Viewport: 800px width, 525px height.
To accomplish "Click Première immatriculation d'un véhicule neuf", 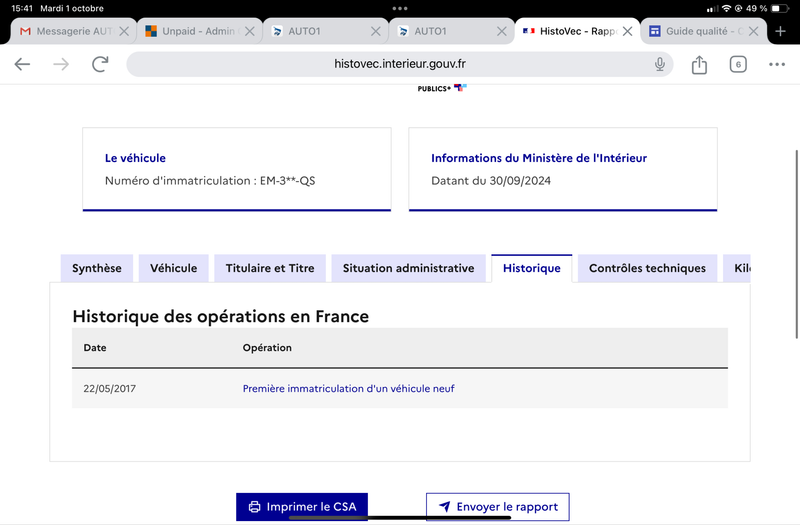I will [x=348, y=389].
